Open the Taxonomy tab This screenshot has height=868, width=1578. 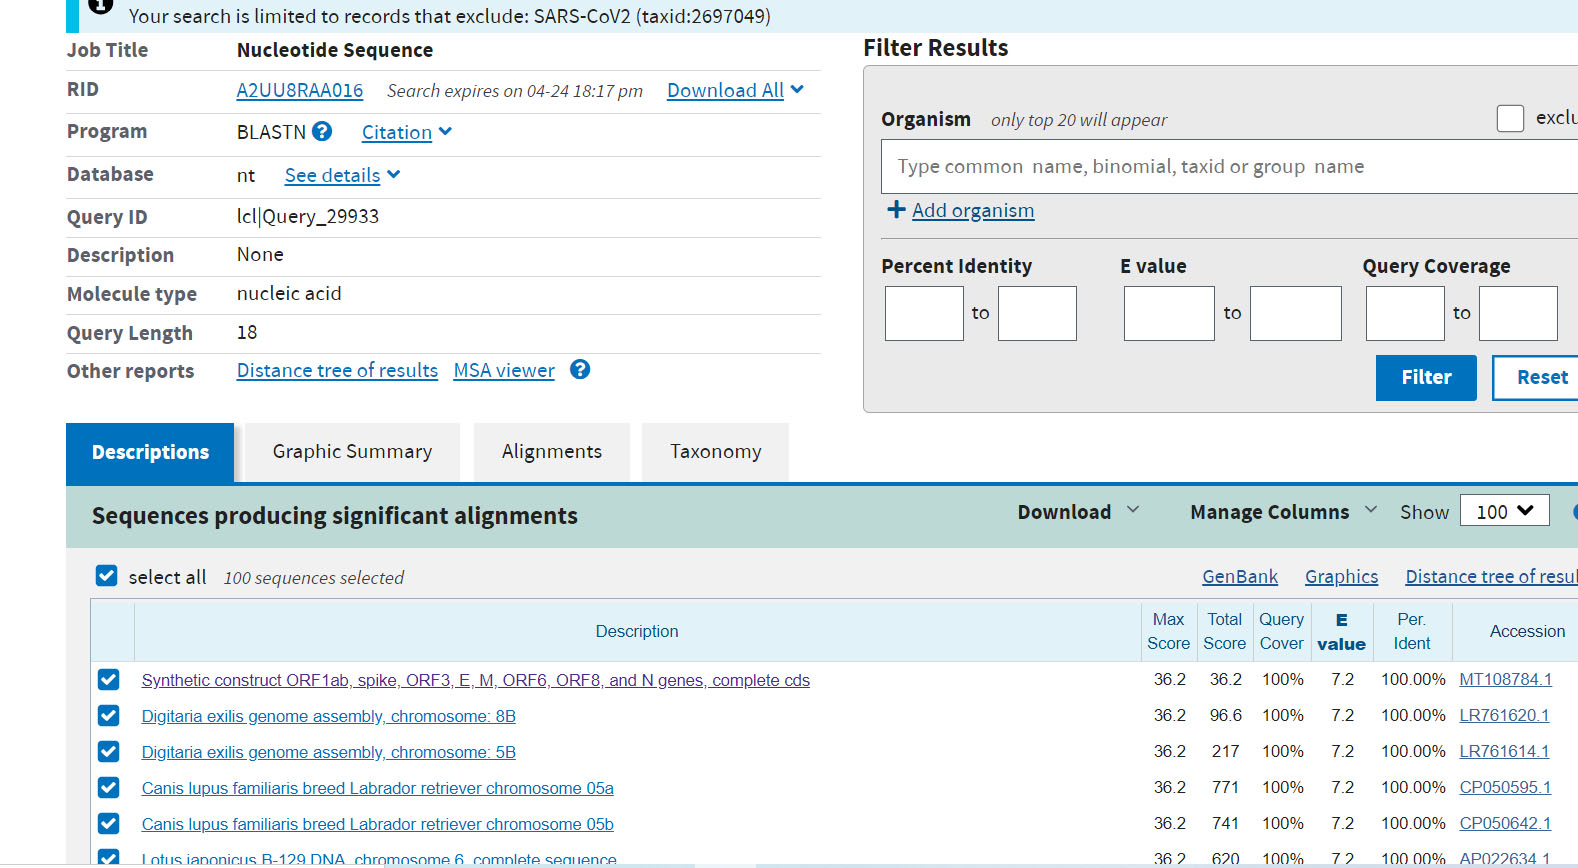(715, 452)
